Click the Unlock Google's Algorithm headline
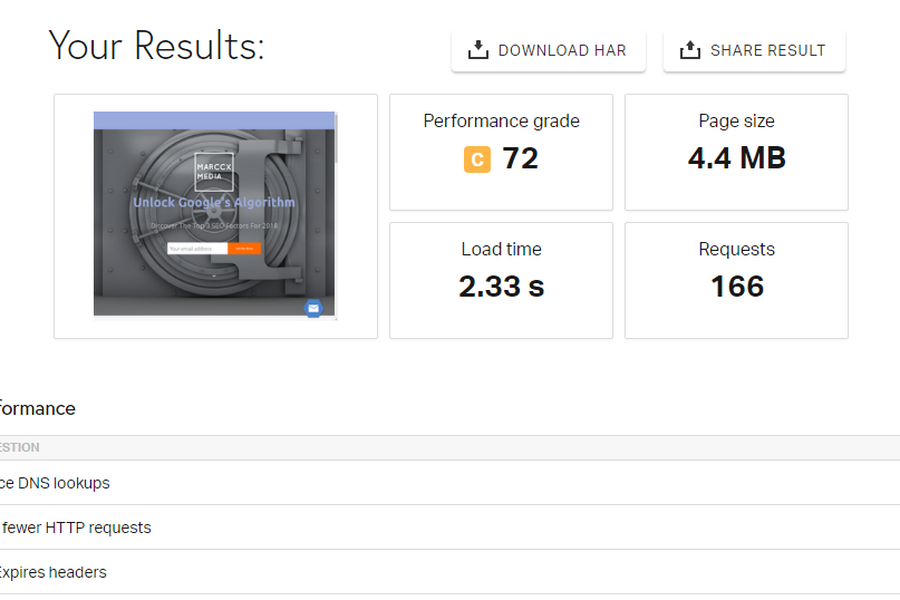Screen dimensions: 900x600 214,203
